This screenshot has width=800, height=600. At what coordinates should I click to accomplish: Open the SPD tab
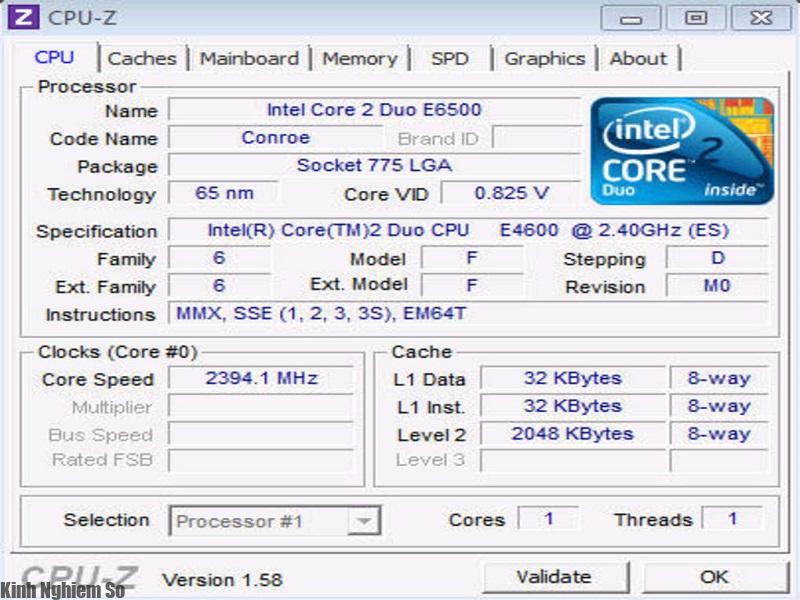[449, 59]
